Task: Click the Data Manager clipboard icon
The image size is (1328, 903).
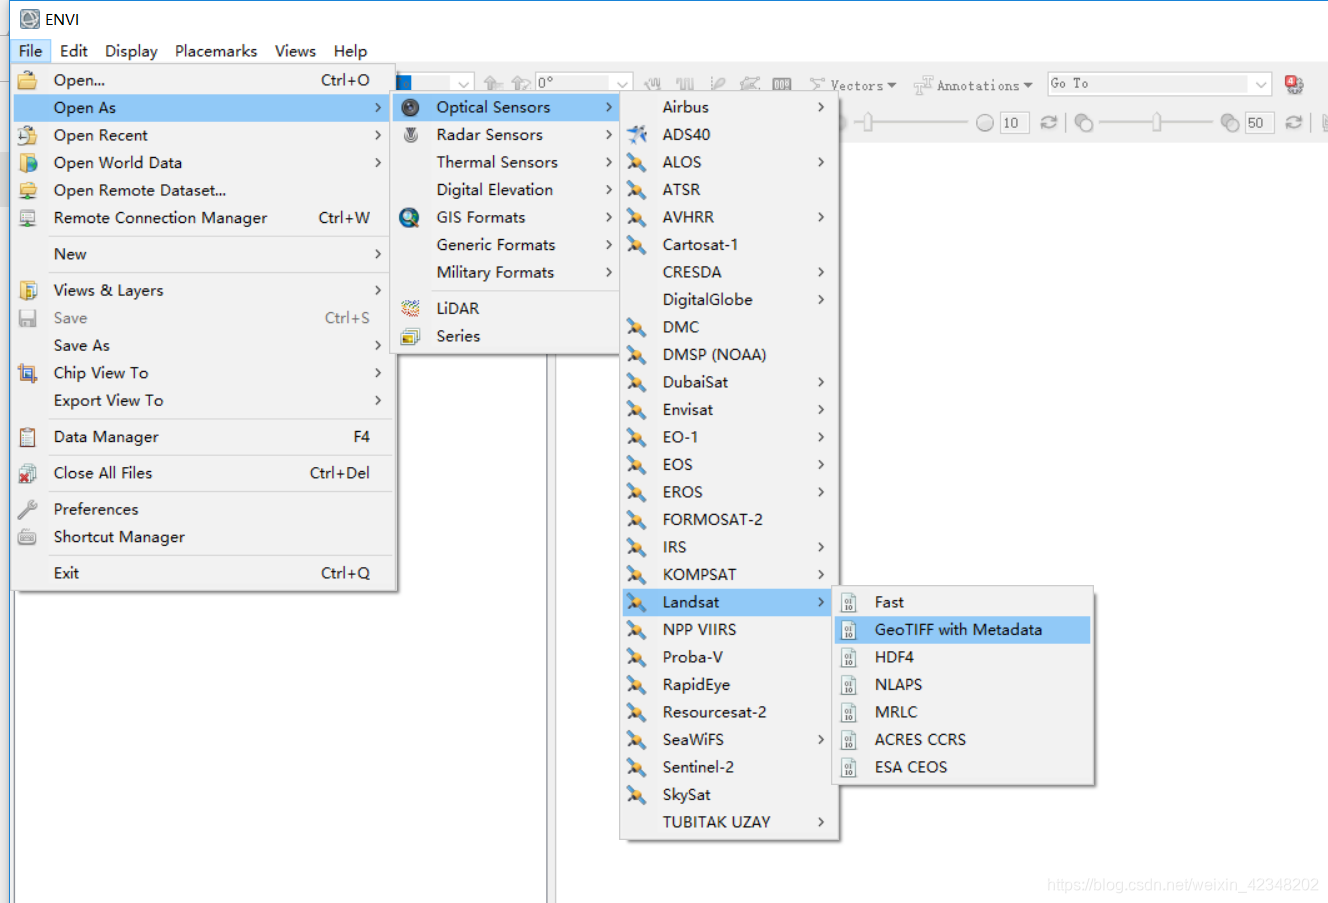Action: pyautogui.click(x=28, y=437)
